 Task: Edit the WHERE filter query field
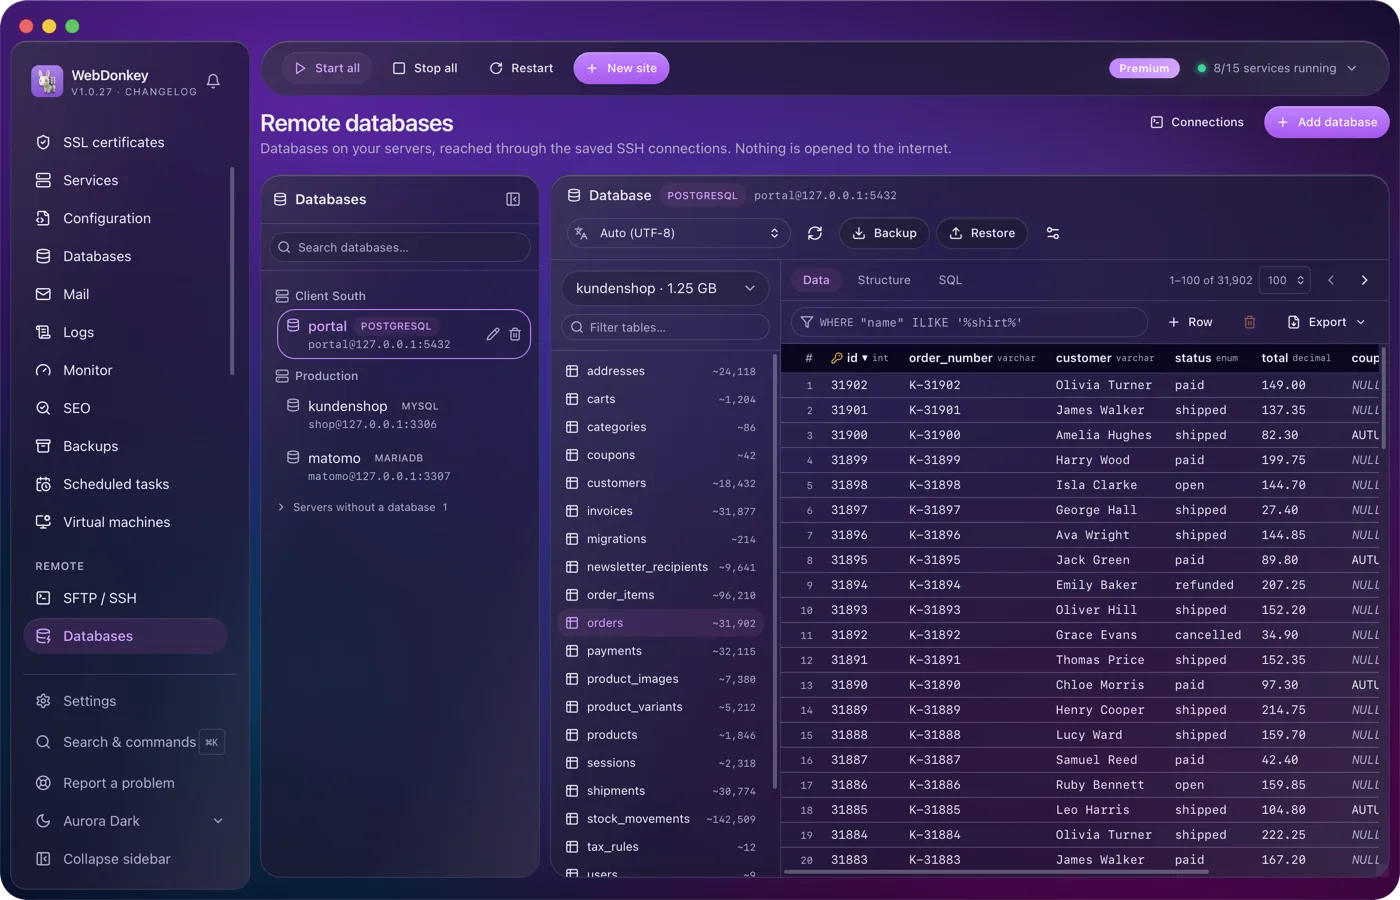click(970, 322)
